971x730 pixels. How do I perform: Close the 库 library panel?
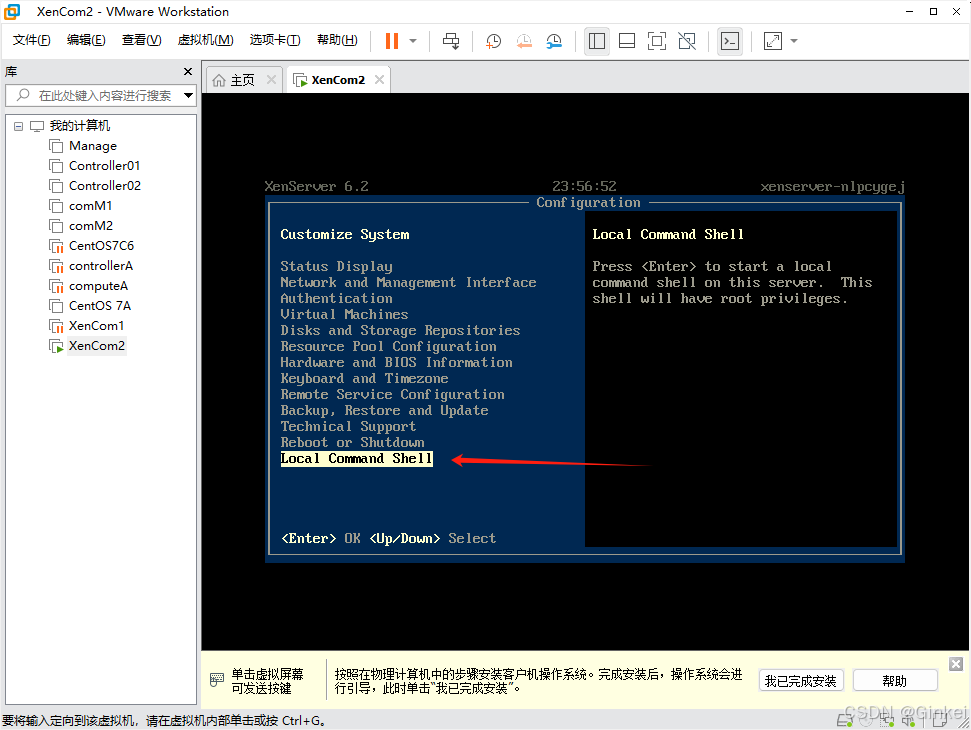tap(188, 72)
